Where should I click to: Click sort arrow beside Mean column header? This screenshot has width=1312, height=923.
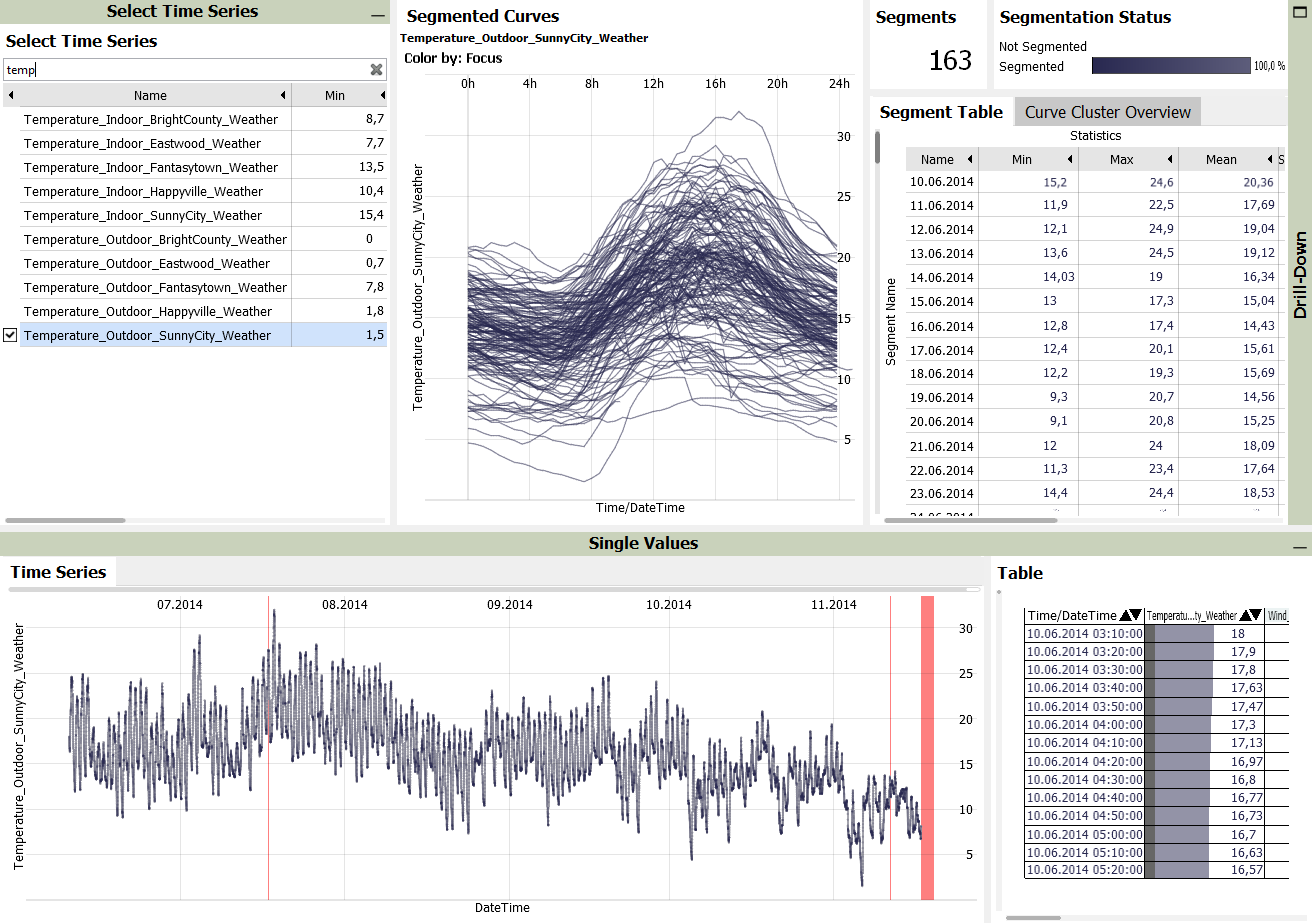click(1270, 160)
